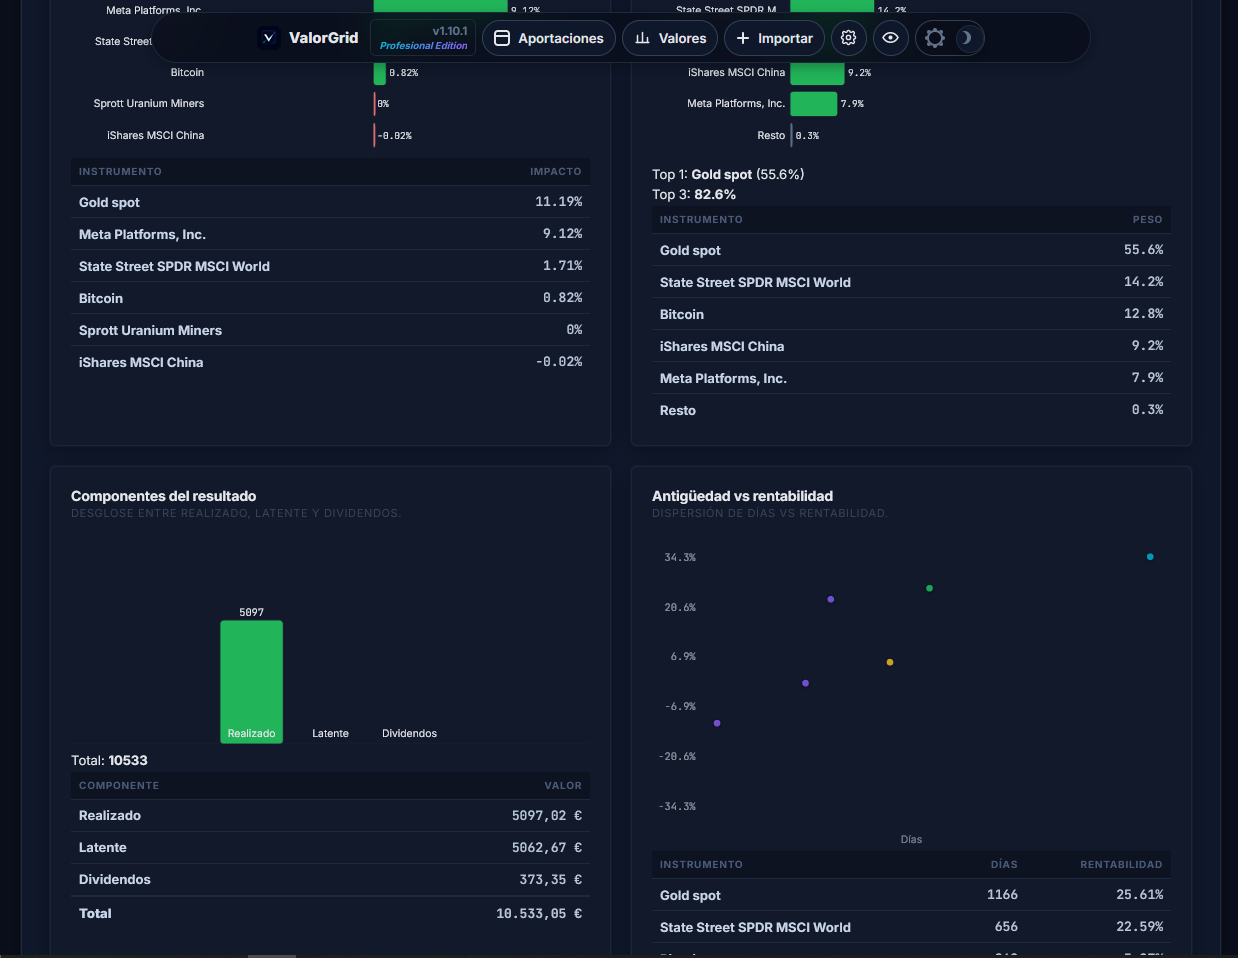Open the Aportaciones section

pyautogui.click(x=549, y=38)
